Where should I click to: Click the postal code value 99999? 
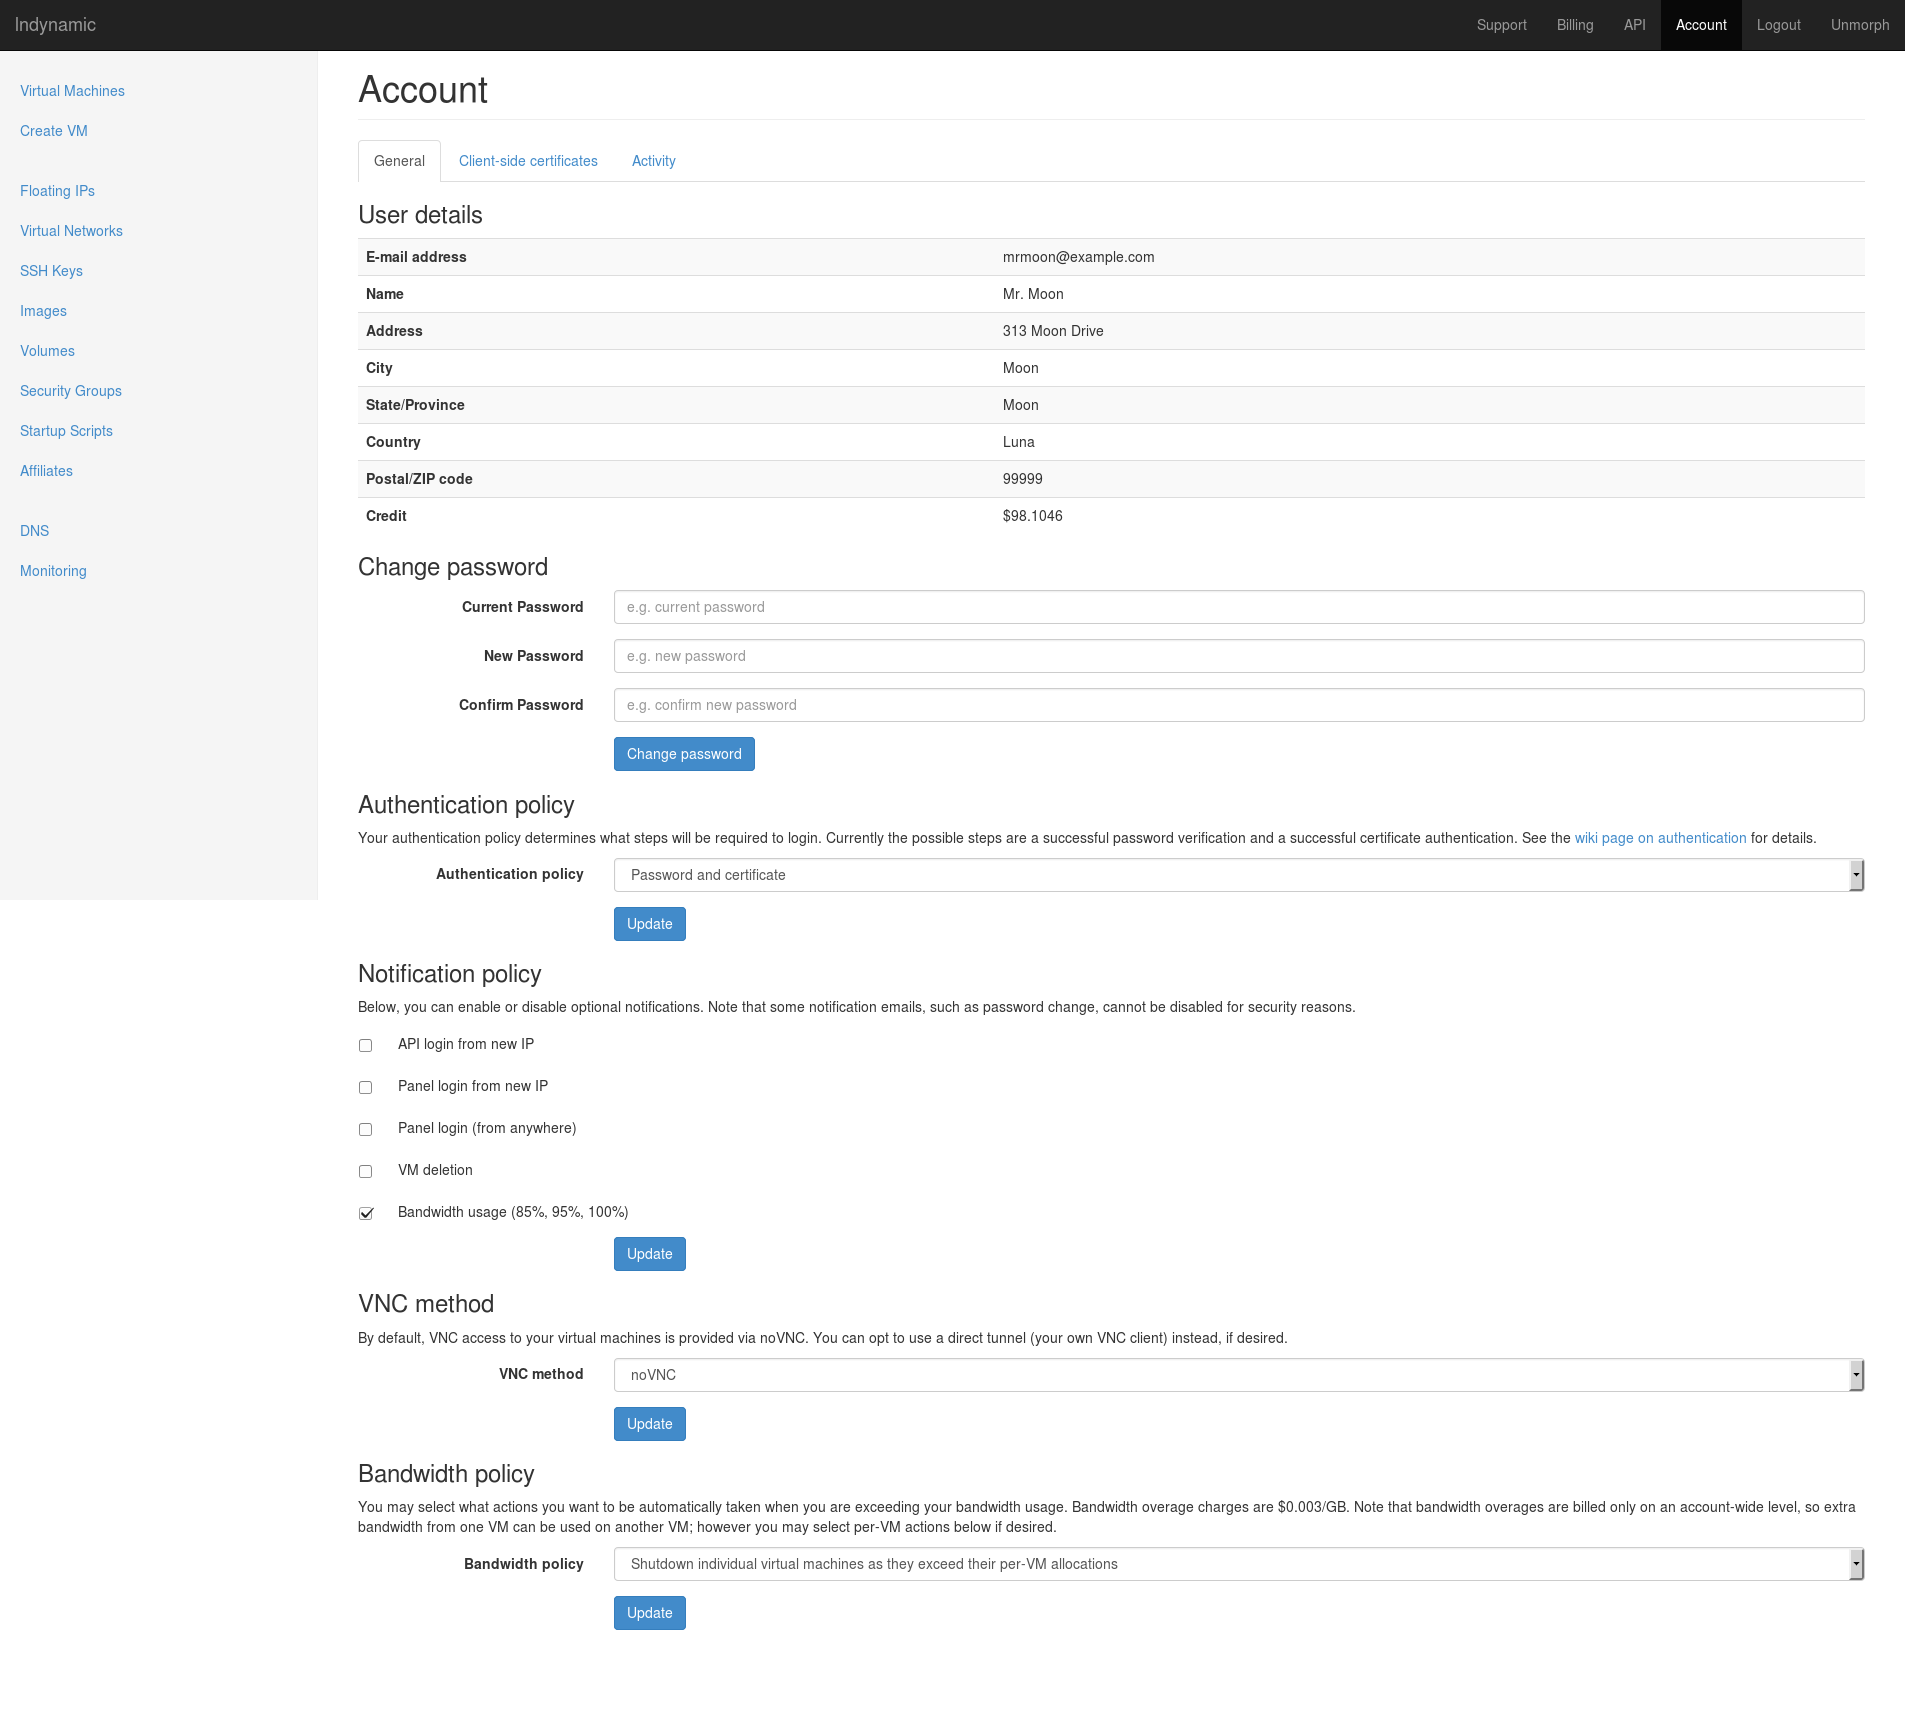click(1022, 479)
